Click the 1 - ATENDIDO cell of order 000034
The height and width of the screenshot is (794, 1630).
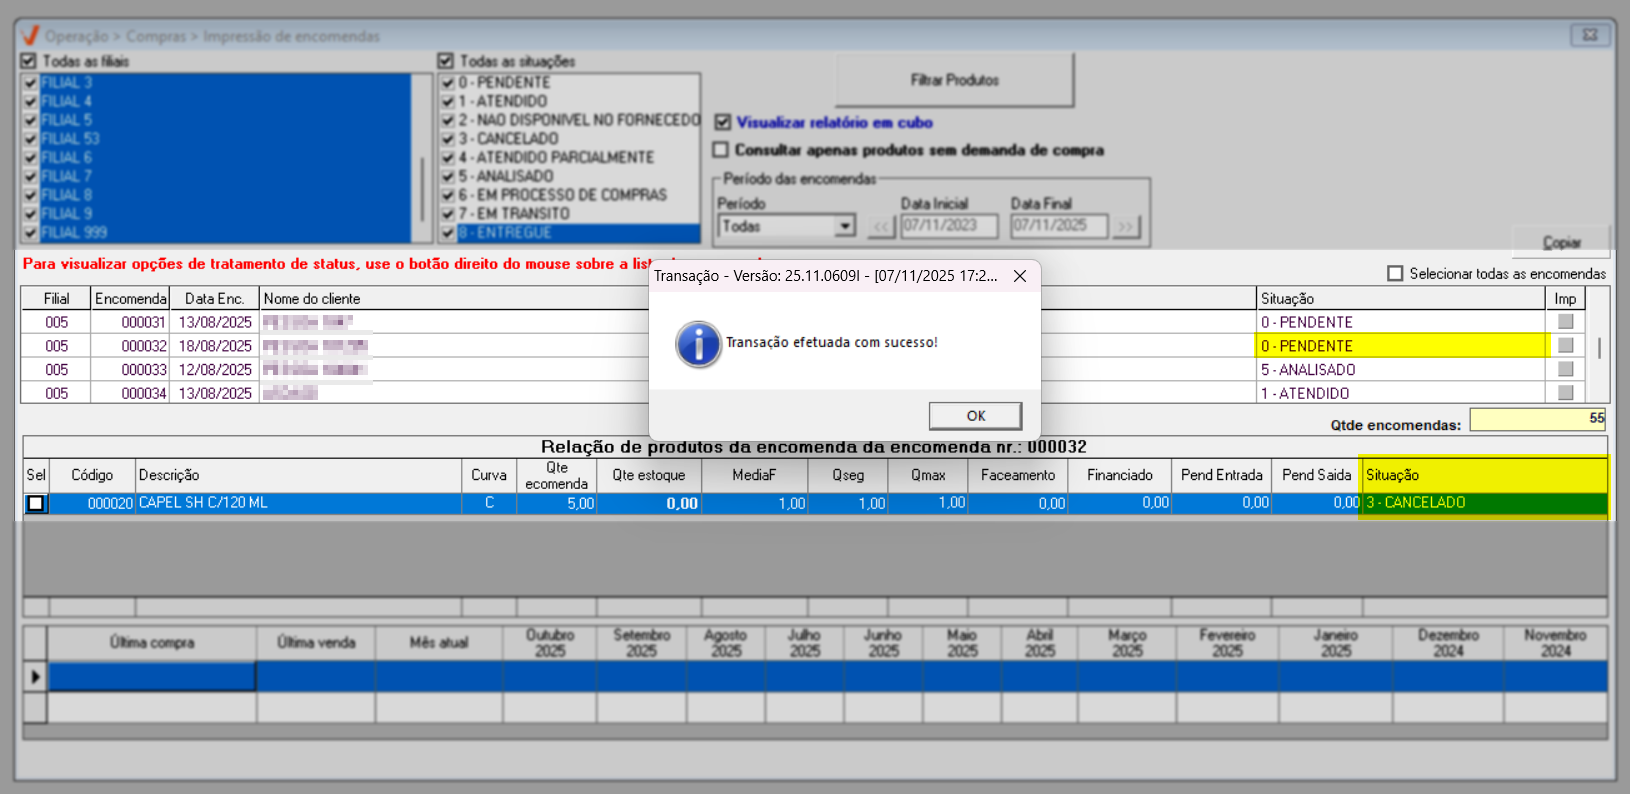click(x=1400, y=394)
